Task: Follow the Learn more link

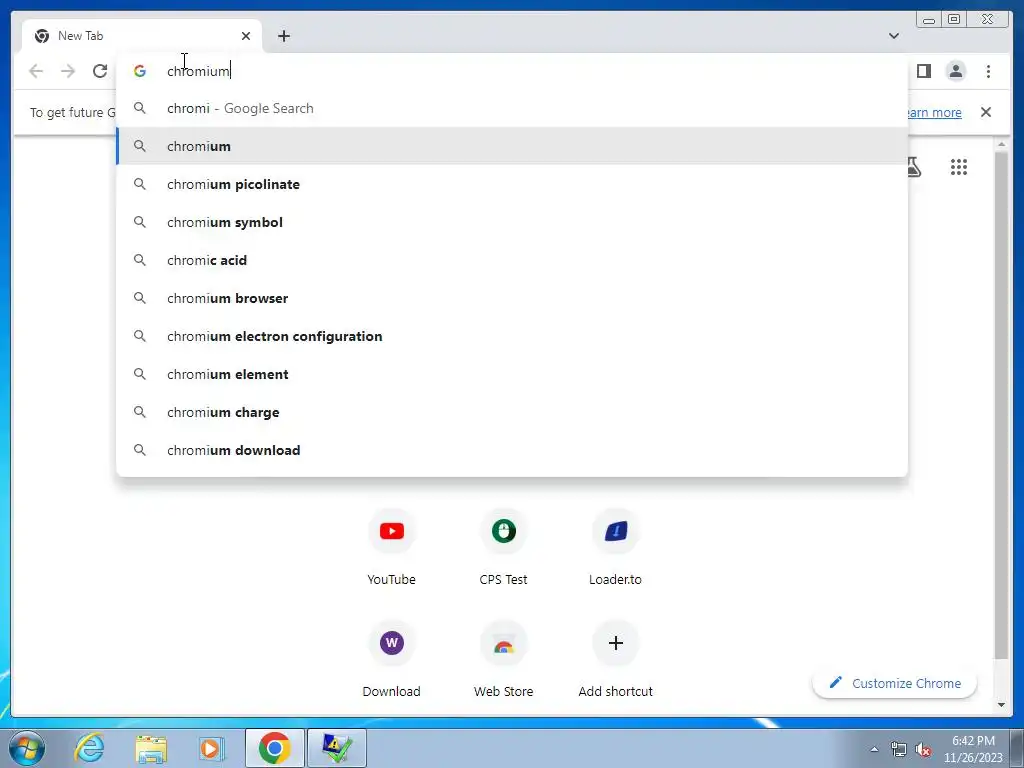Action: coord(935,112)
